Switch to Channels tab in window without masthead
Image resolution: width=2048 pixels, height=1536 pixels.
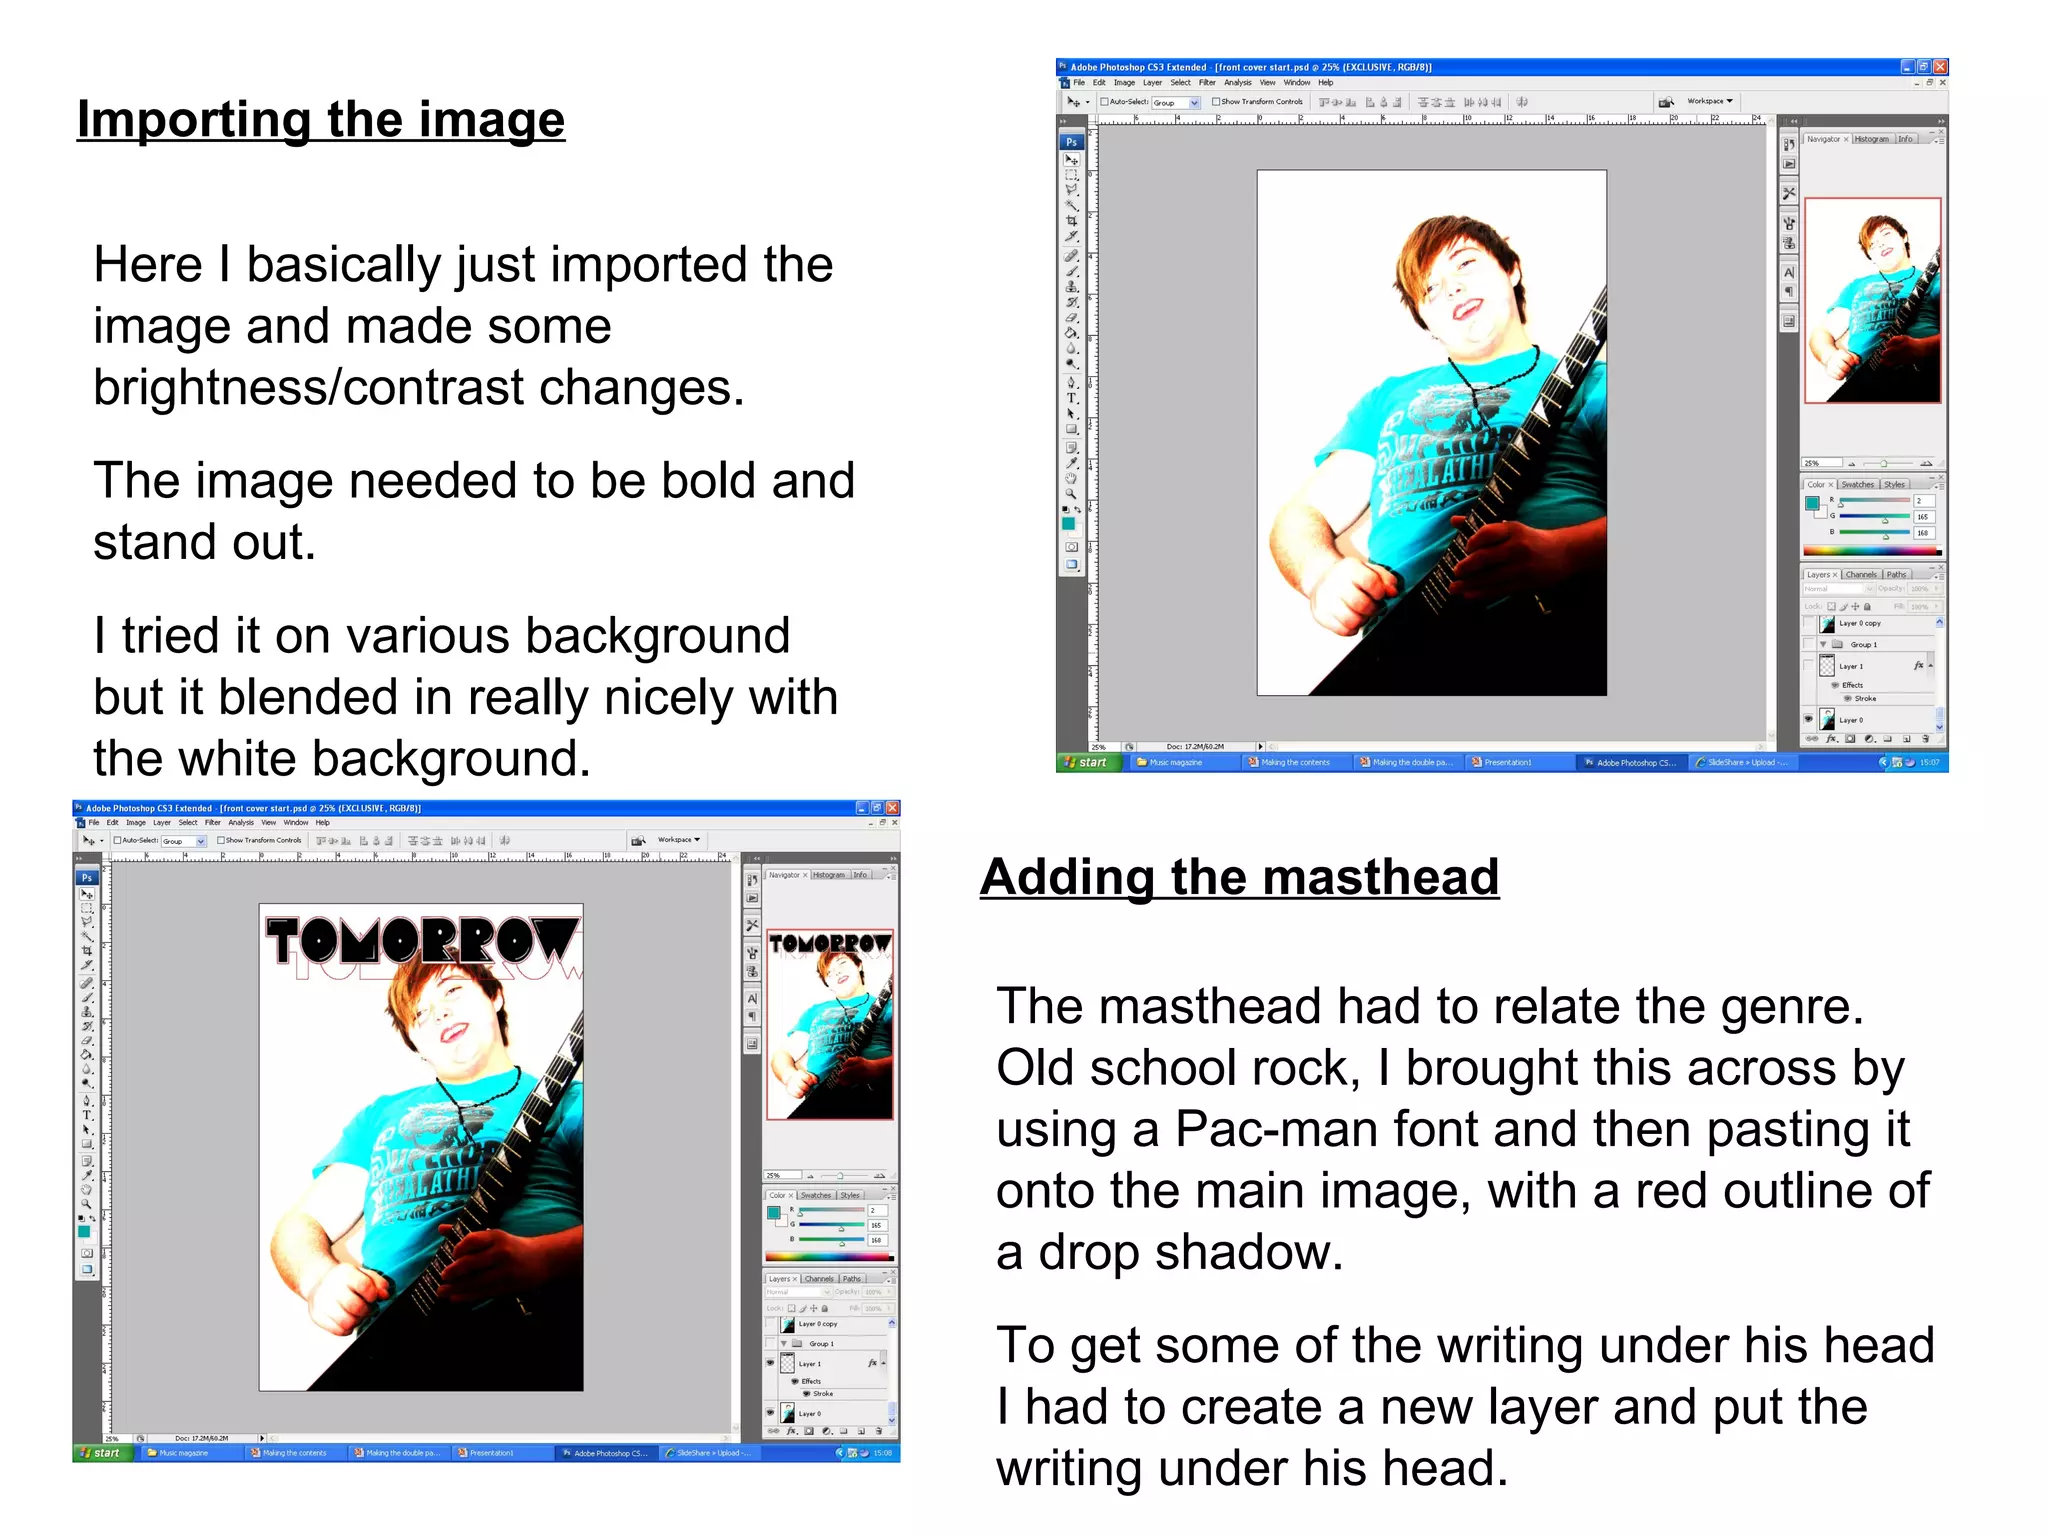pyautogui.click(x=1861, y=575)
